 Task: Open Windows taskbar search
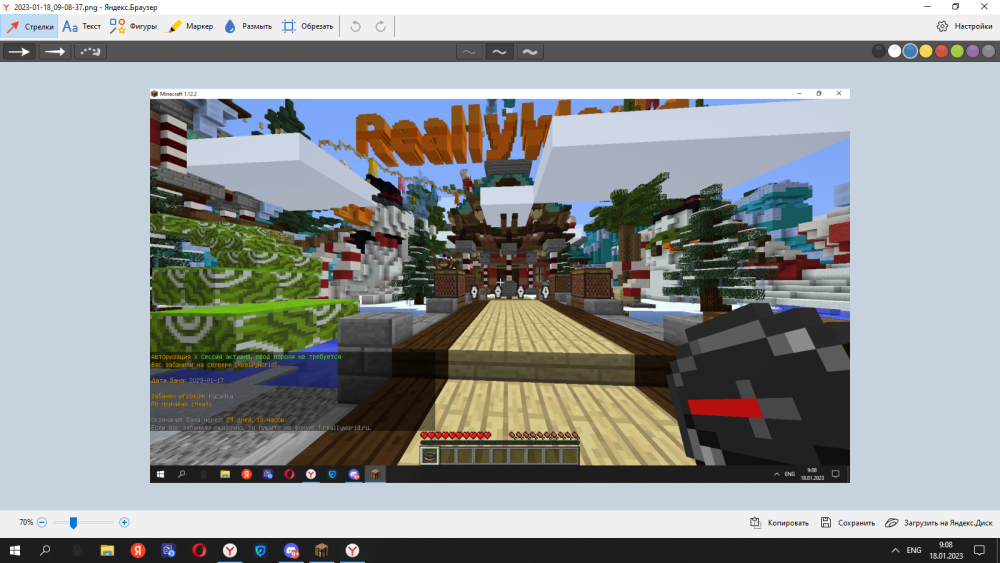point(45,550)
